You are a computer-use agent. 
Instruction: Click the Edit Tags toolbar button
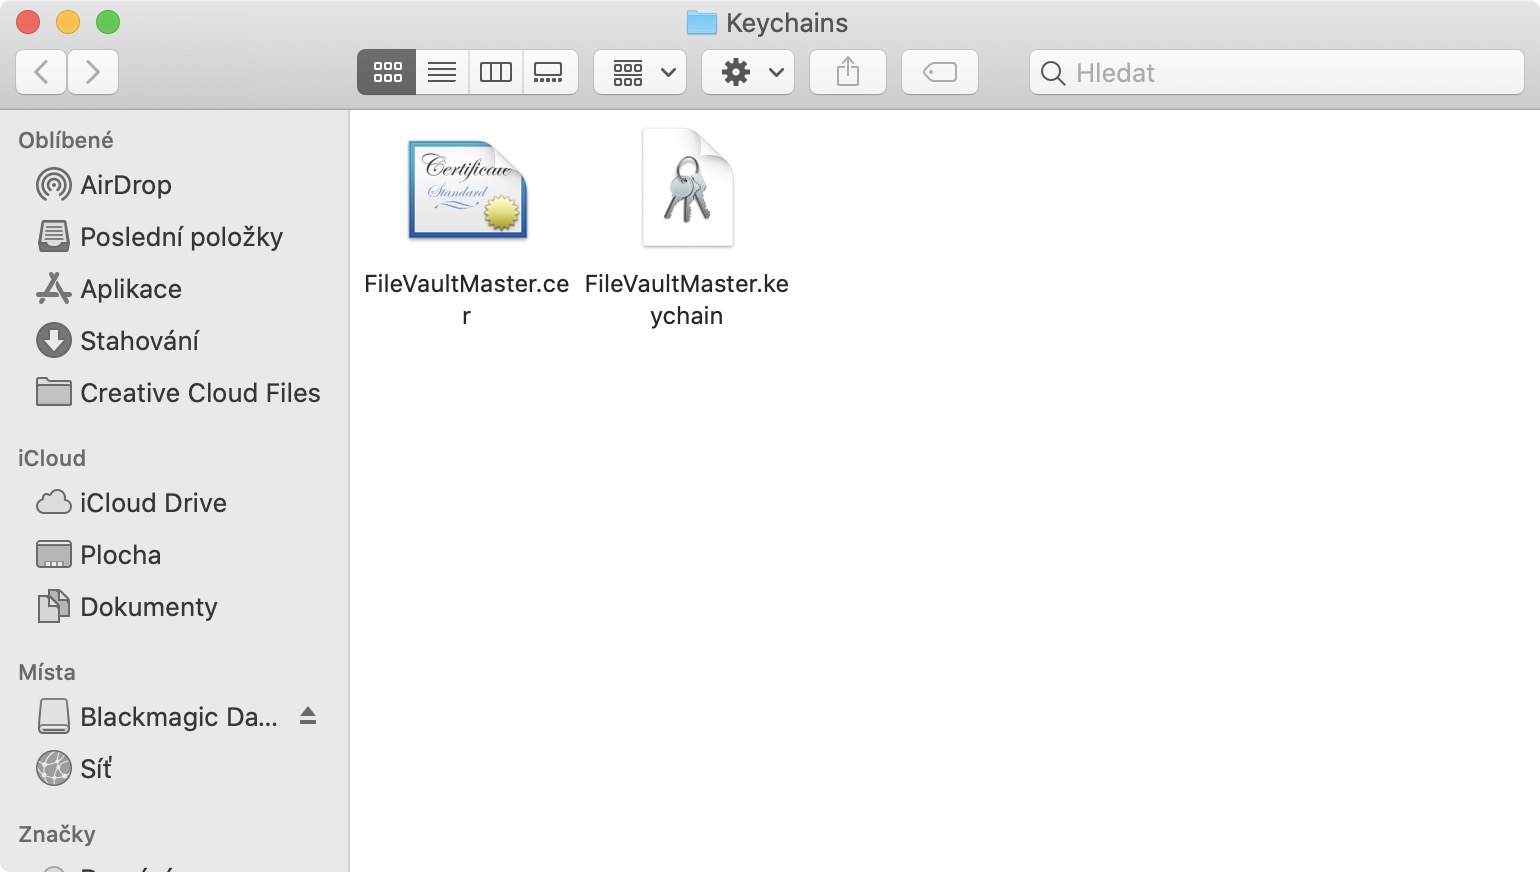click(x=940, y=72)
